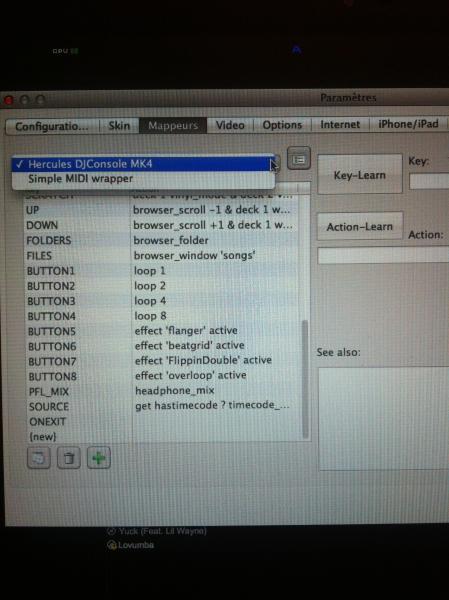Click the Action text input field
The width and height of the screenshot is (449, 600).
(383, 255)
